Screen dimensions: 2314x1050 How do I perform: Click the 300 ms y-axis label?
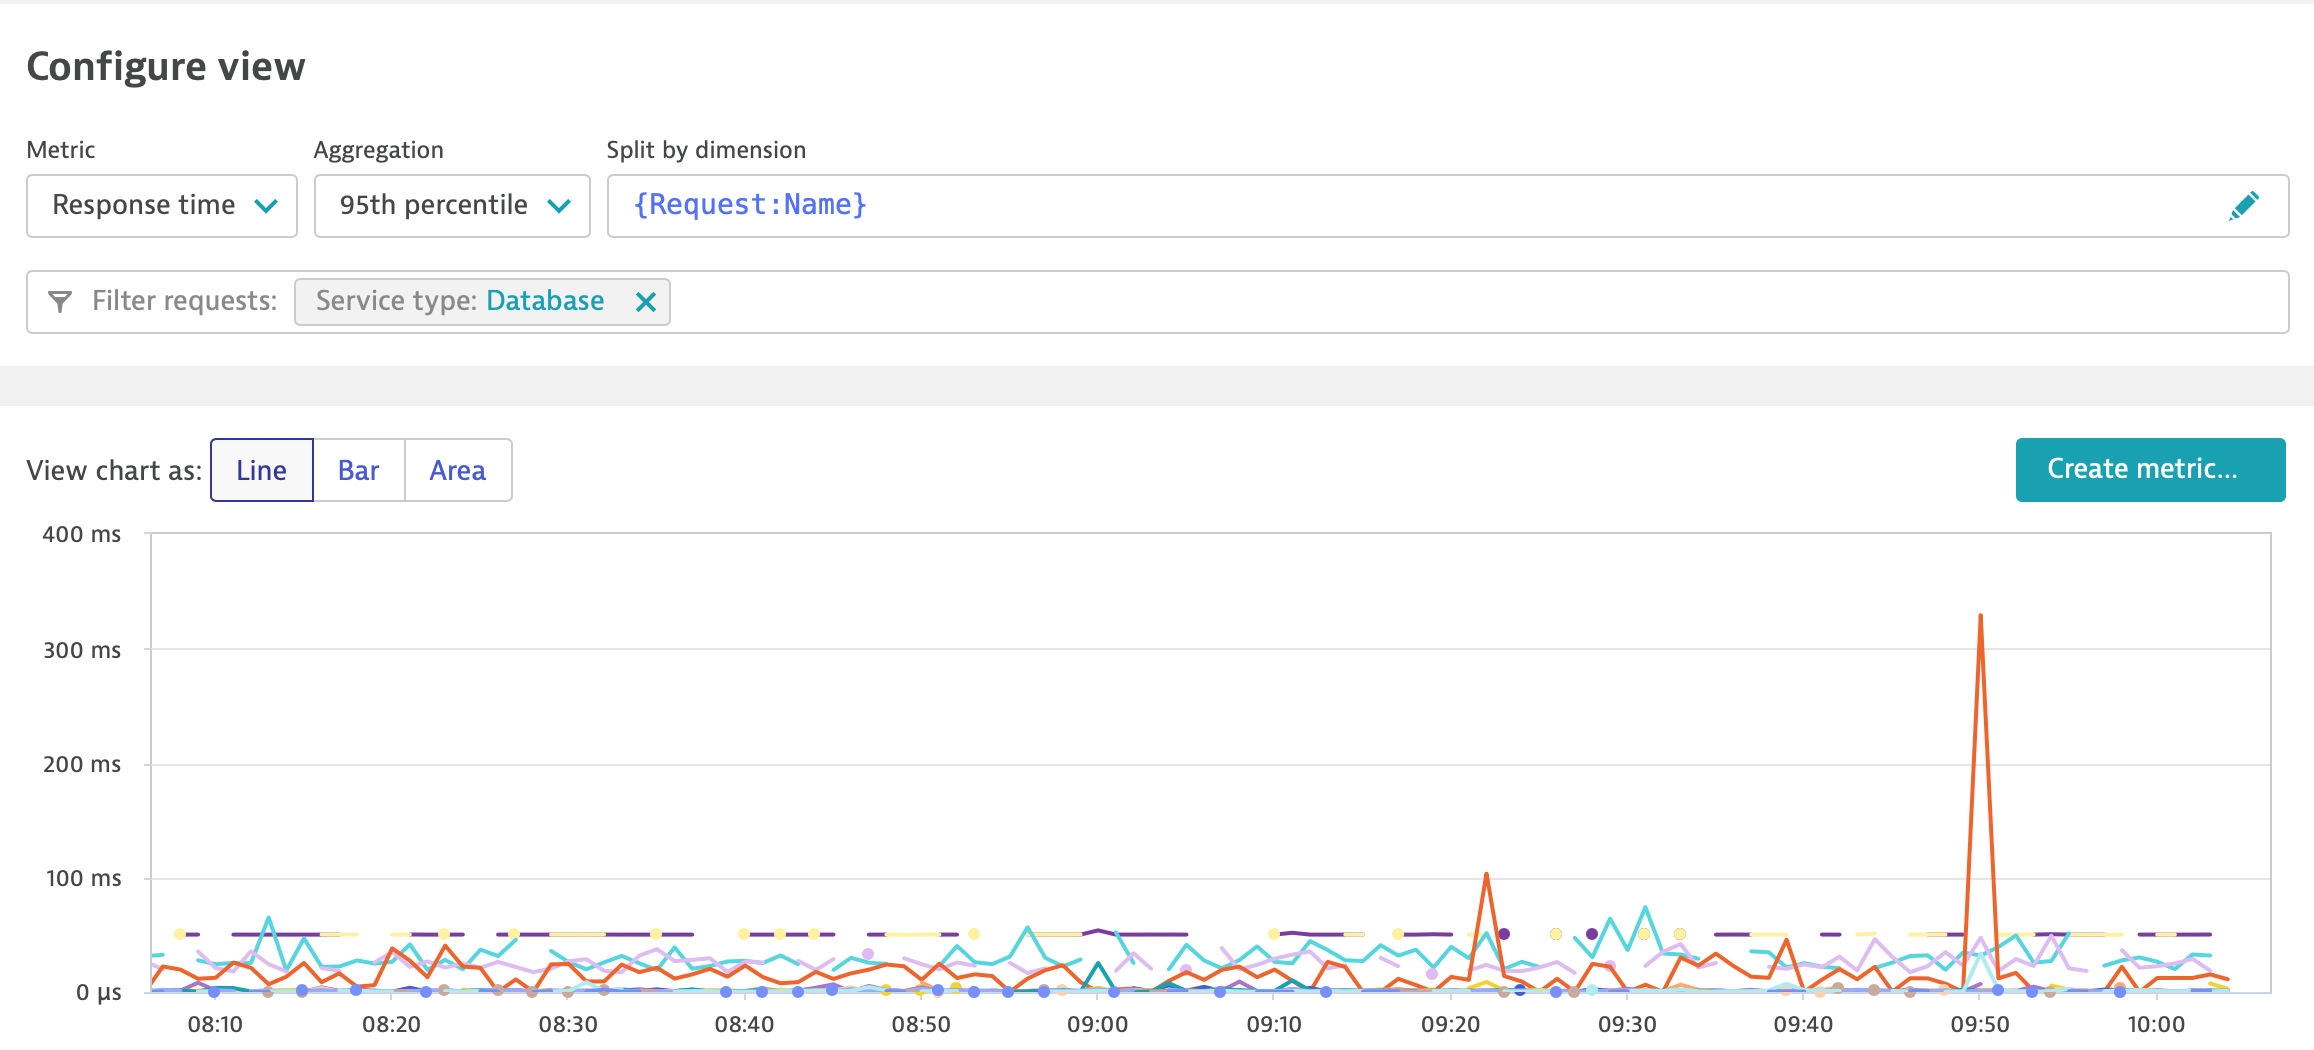(x=82, y=650)
